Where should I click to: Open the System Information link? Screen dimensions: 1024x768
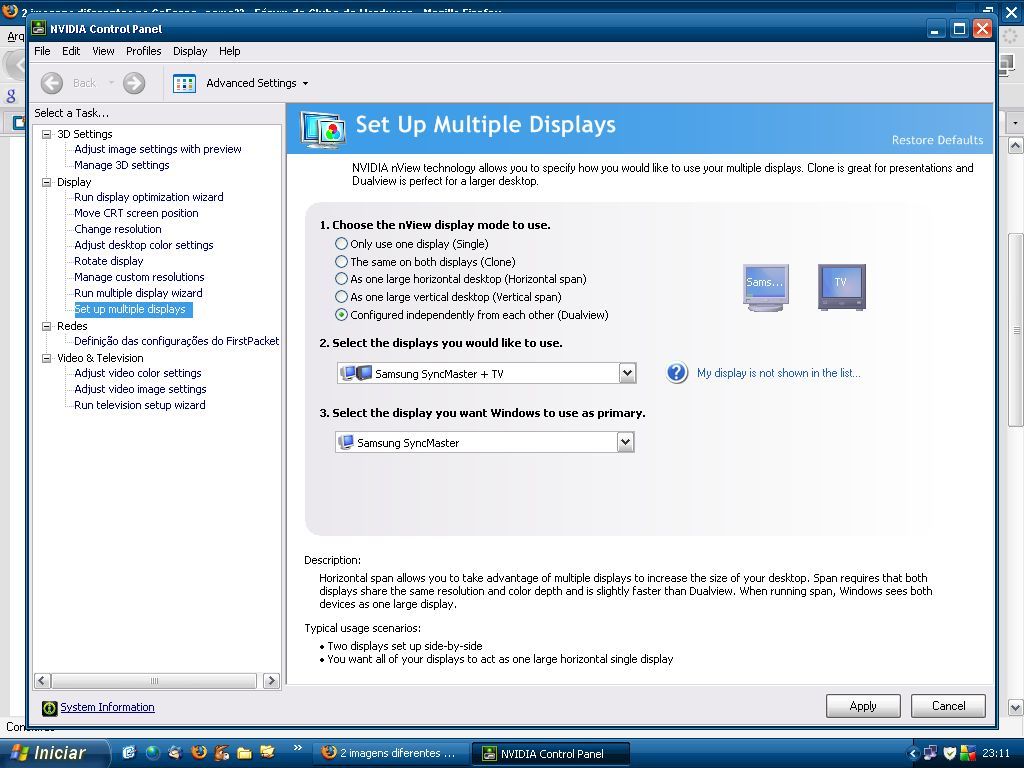point(107,707)
